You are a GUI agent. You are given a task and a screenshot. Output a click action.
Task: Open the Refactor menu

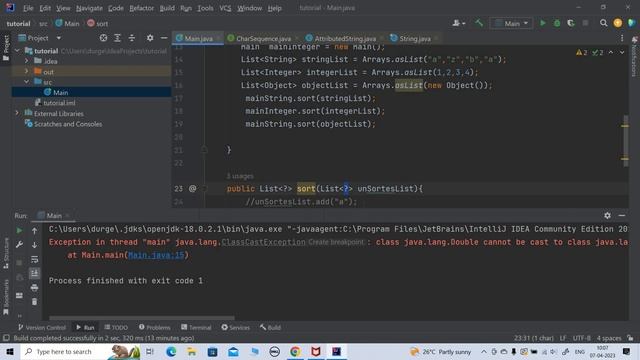pyautogui.click(x=141, y=8)
